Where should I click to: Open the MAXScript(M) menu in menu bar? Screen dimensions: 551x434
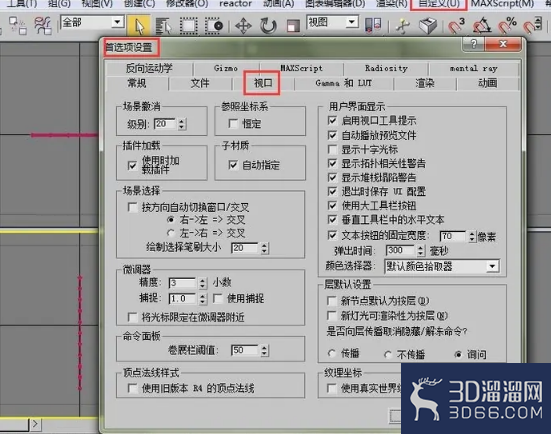pyautogui.click(x=502, y=4)
